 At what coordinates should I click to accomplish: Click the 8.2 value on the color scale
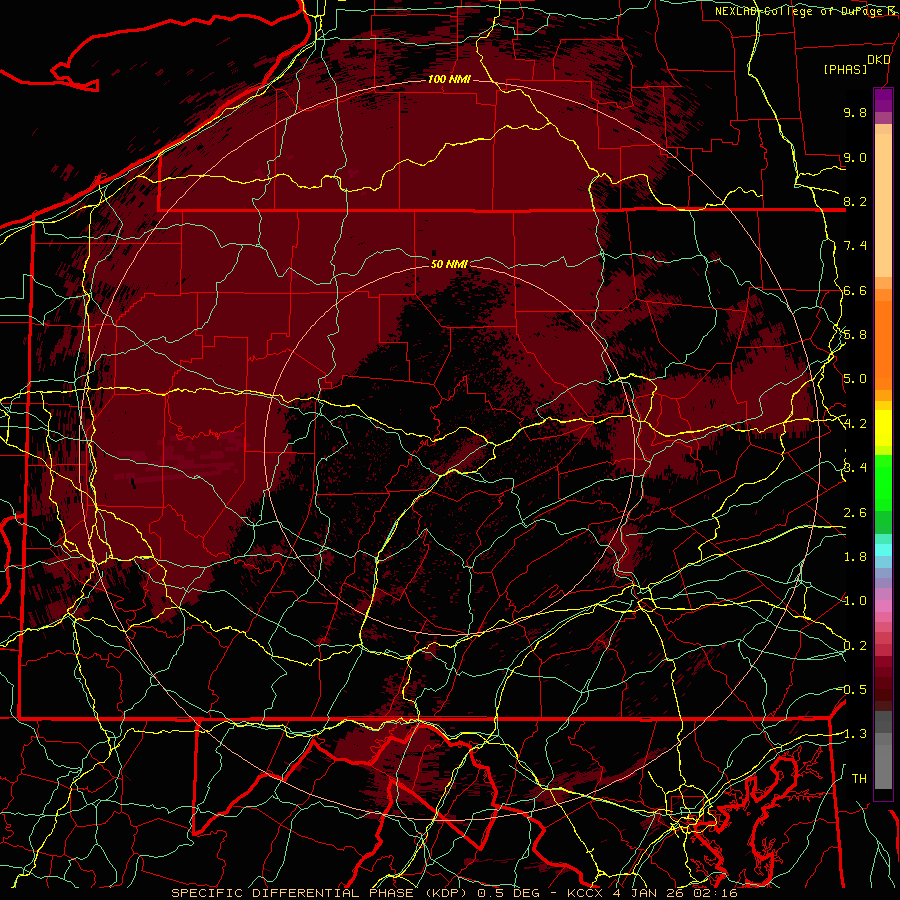pyautogui.click(x=855, y=201)
